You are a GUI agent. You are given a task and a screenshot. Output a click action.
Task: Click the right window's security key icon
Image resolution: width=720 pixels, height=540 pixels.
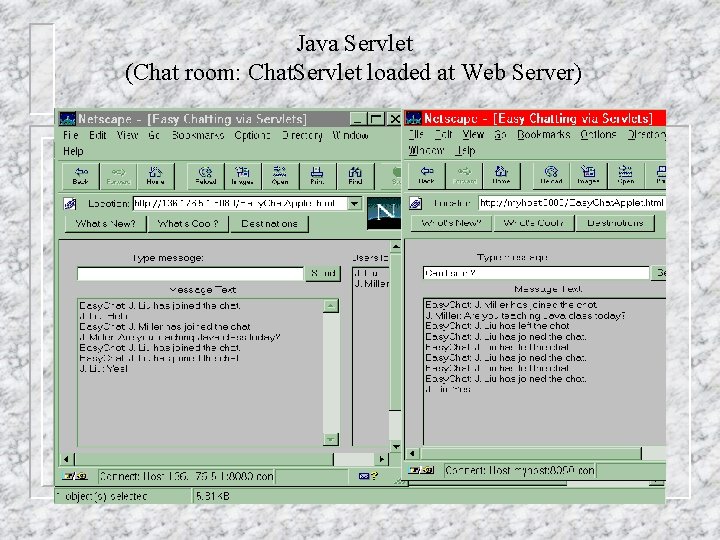click(x=421, y=470)
